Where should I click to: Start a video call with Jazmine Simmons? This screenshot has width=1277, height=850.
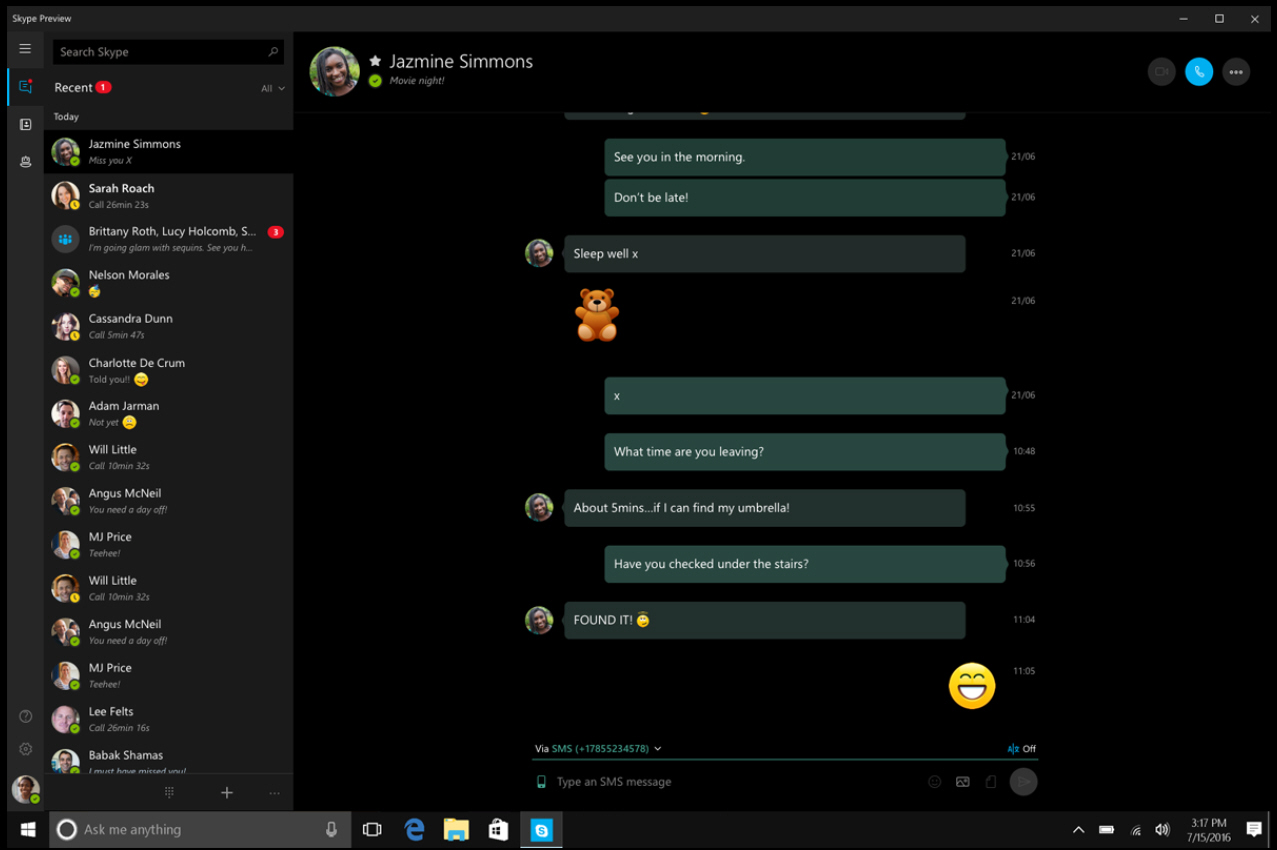(1161, 71)
